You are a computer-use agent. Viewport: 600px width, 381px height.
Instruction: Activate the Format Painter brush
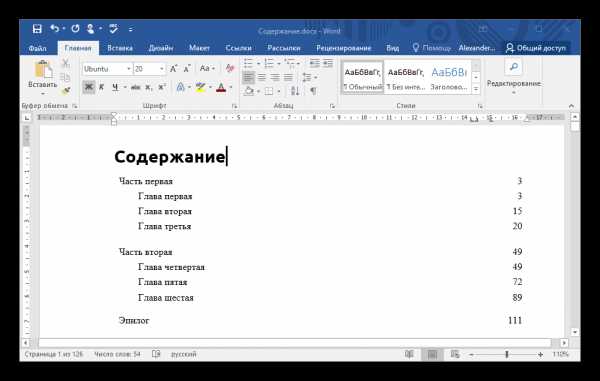(66, 91)
